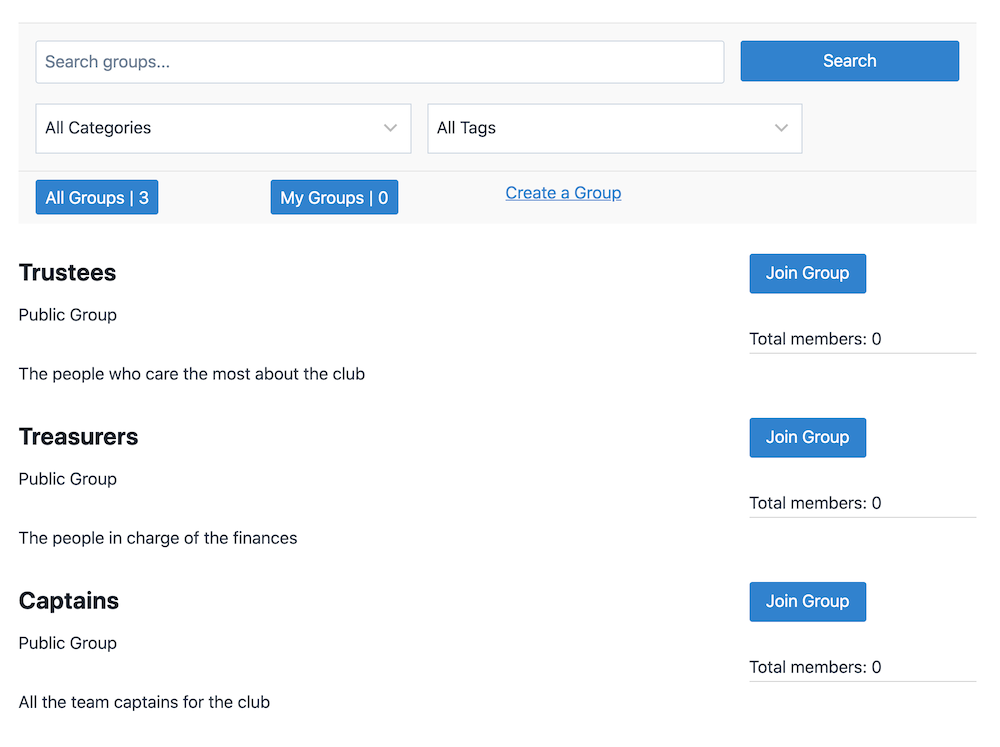Screen dimensions: 1000x747
Task: Switch to the All Groups tab
Action: (97, 197)
